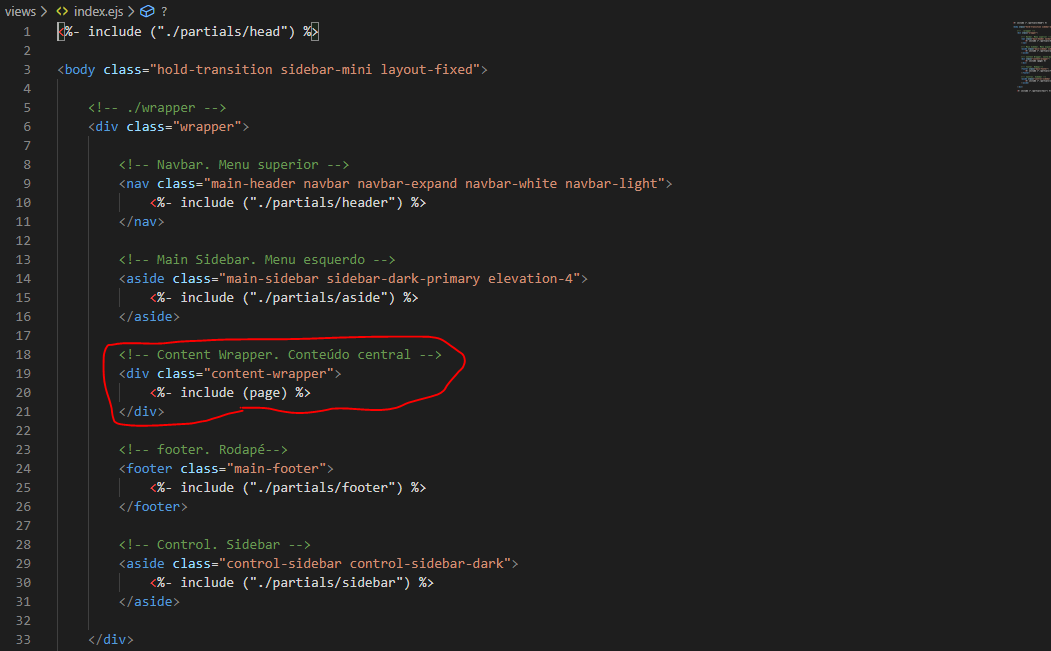Click the 'Control. Sidebar' comment
Image resolution: width=1051 pixels, height=651 pixels.
(214, 545)
